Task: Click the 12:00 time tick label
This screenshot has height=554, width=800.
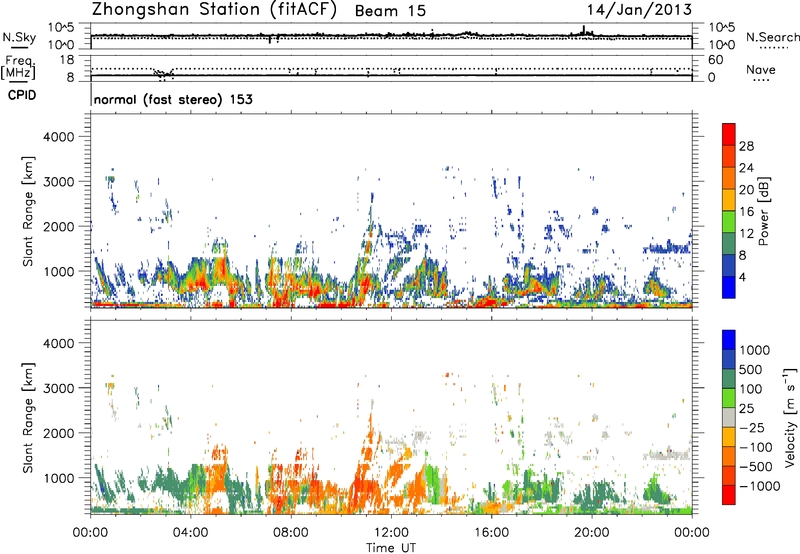Action: point(391,533)
